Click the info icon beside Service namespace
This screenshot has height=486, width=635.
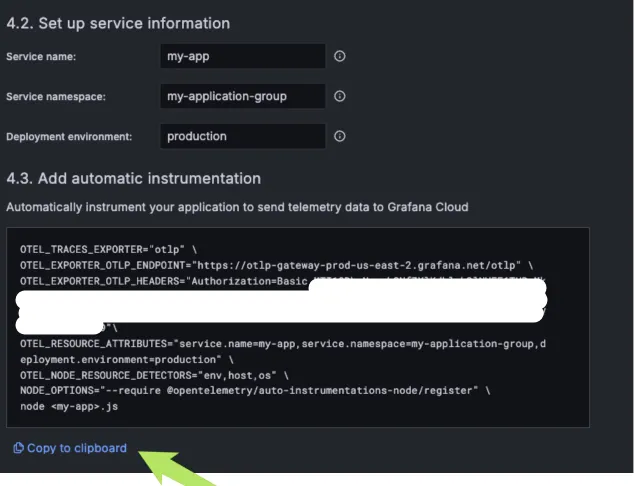tap(339, 97)
